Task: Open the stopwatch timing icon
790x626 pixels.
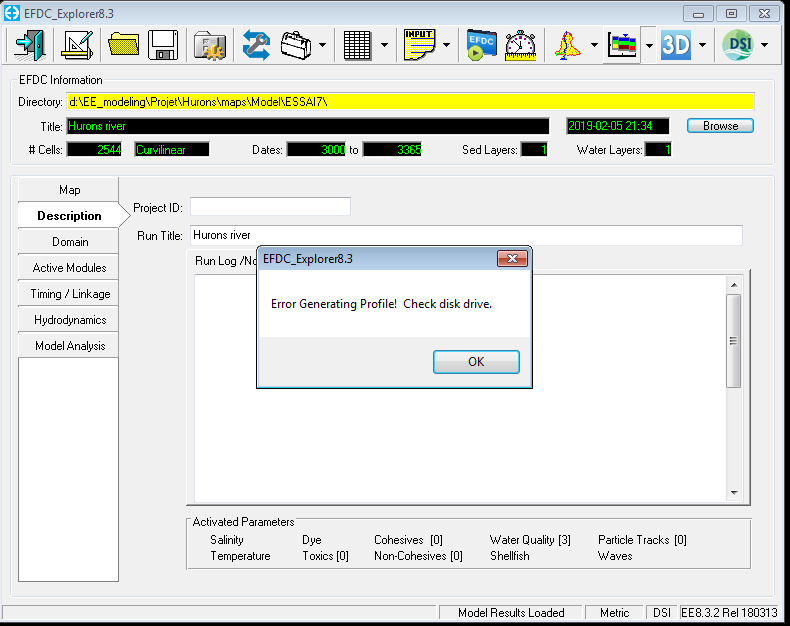Action: [520, 46]
